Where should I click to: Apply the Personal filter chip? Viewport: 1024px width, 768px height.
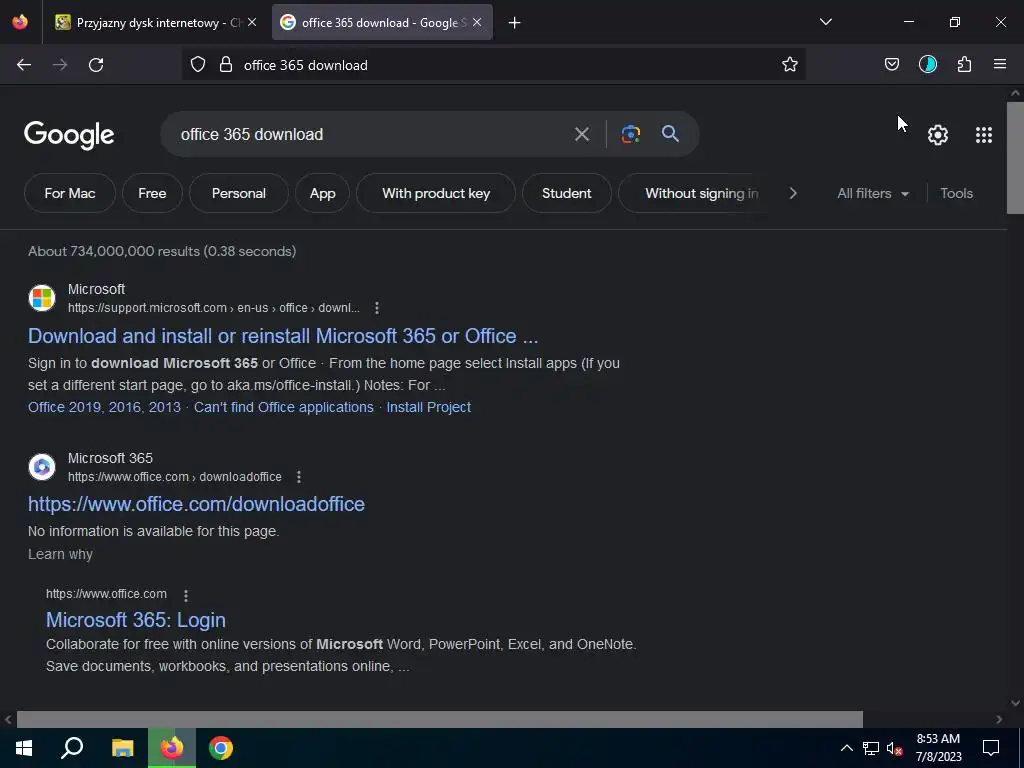click(x=238, y=193)
